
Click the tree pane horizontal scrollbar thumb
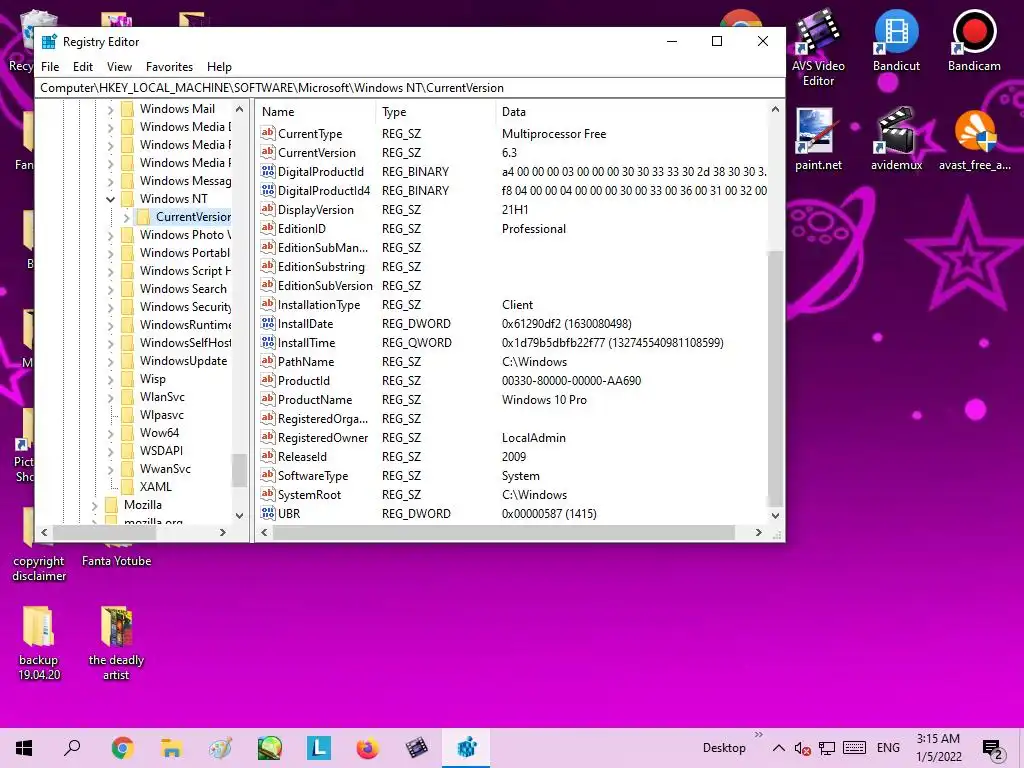[x=104, y=532]
